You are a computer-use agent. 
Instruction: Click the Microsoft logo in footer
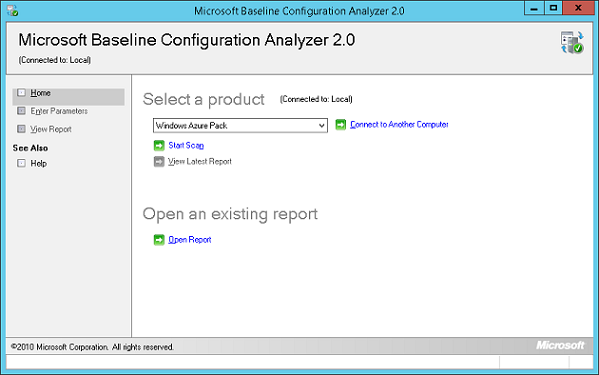pyautogui.click(x=560, y=345)
